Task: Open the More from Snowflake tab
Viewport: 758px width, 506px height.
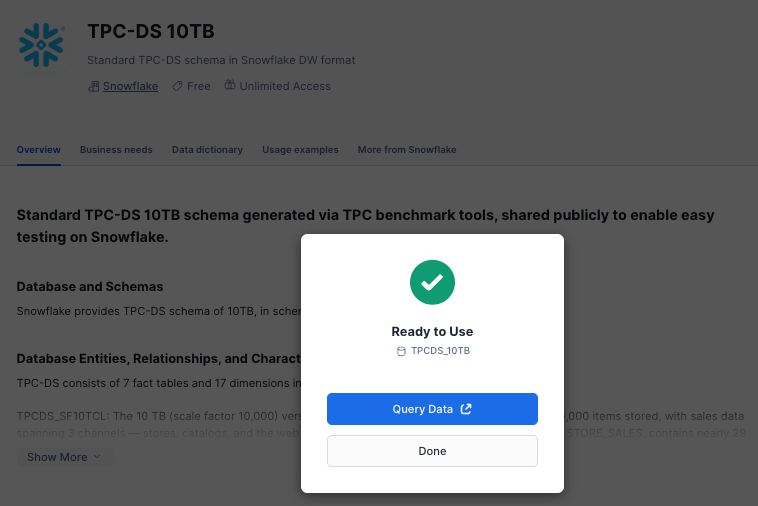Action: [407, 150]
